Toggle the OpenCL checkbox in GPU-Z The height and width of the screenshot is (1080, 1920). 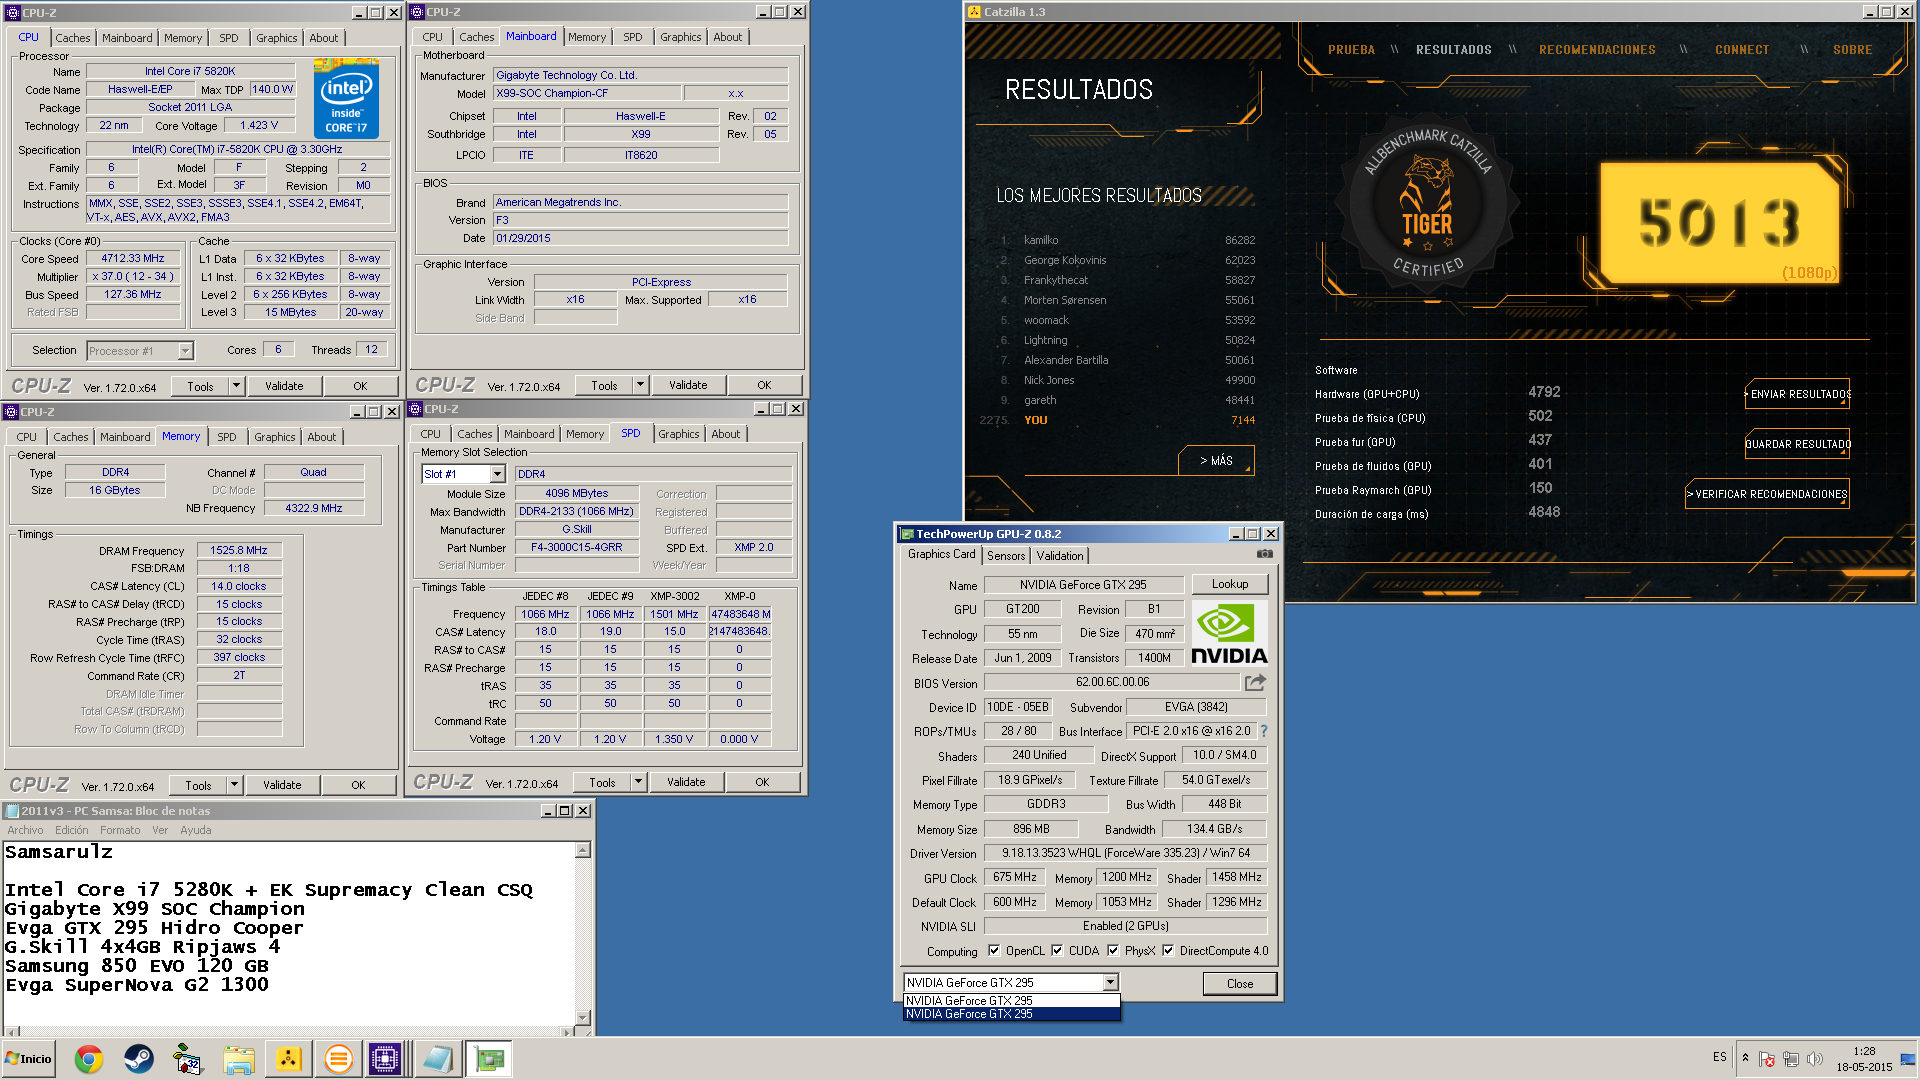[994, 951]
